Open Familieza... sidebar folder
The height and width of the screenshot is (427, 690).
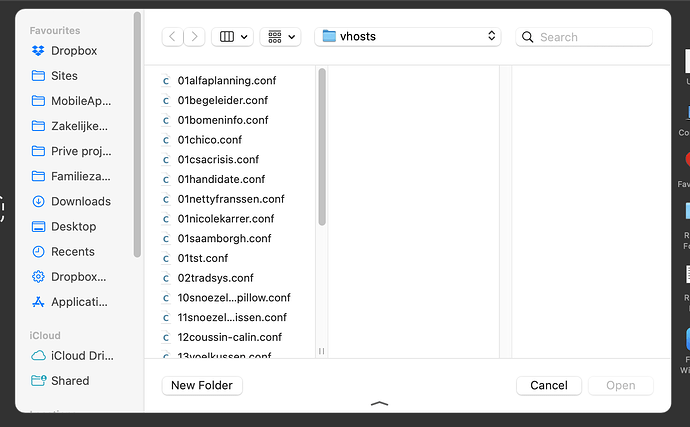tap(71, 176)
